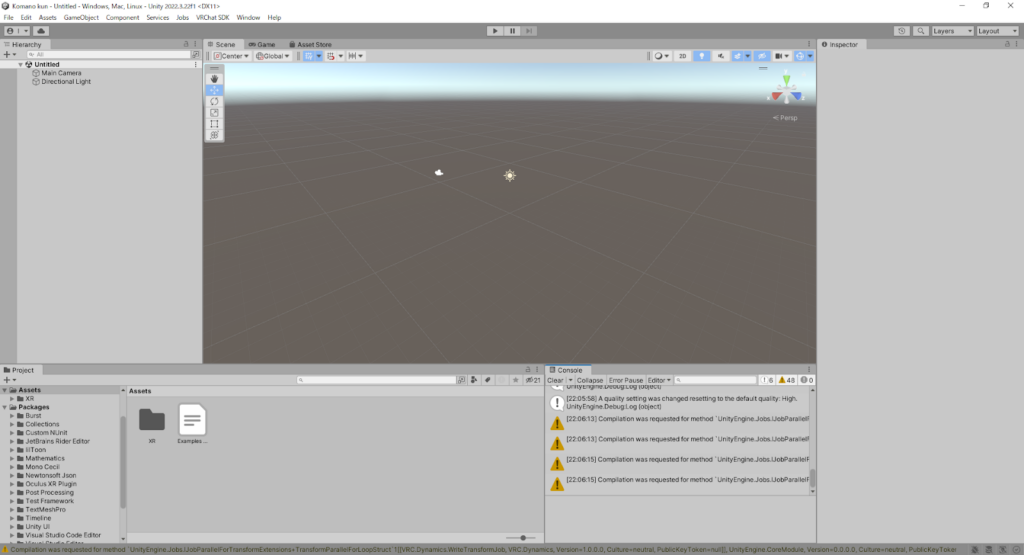Open the hidden packages count icon
This screenshot has width=1024, height=555.
pos(533,380)
